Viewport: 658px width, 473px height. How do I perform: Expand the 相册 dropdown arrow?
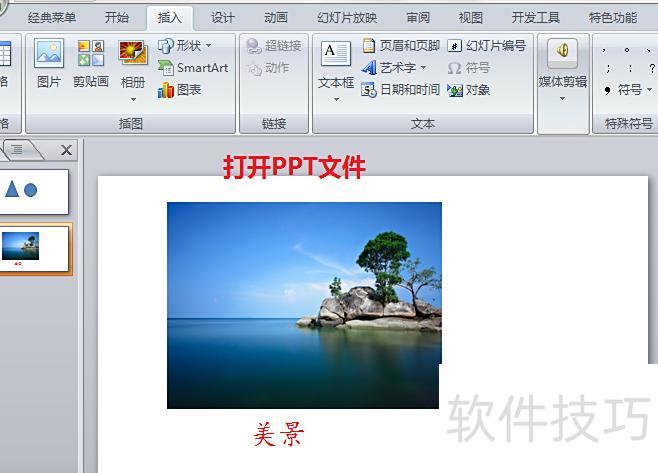(x=133, y=99)
